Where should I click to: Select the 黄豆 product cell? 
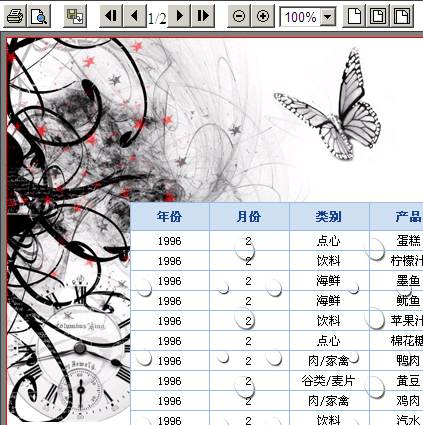(396, 380)
